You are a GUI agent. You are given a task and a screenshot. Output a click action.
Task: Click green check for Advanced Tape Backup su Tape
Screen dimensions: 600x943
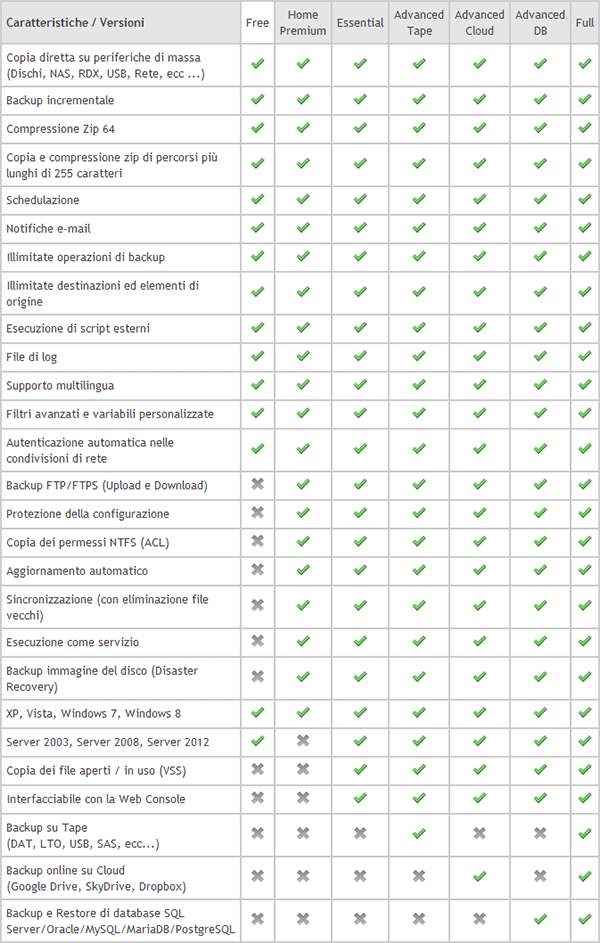coord(419,834)
